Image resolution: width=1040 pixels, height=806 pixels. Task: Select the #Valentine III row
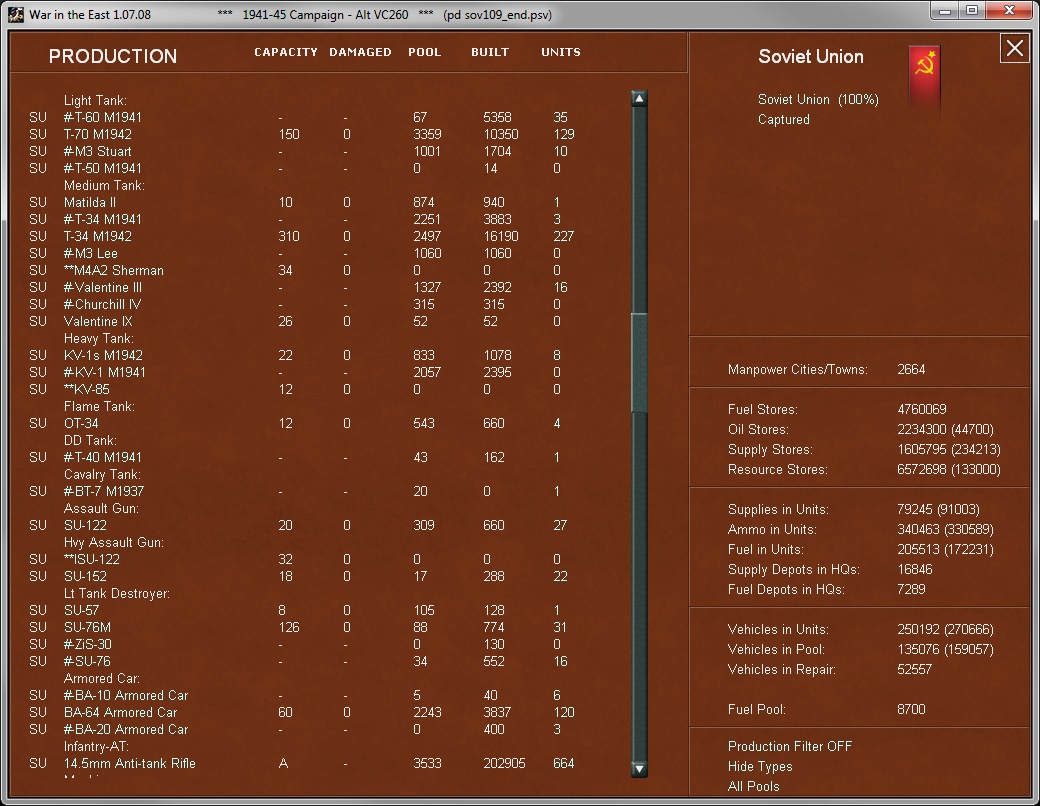pyautogui.click(x=302, y=287)
